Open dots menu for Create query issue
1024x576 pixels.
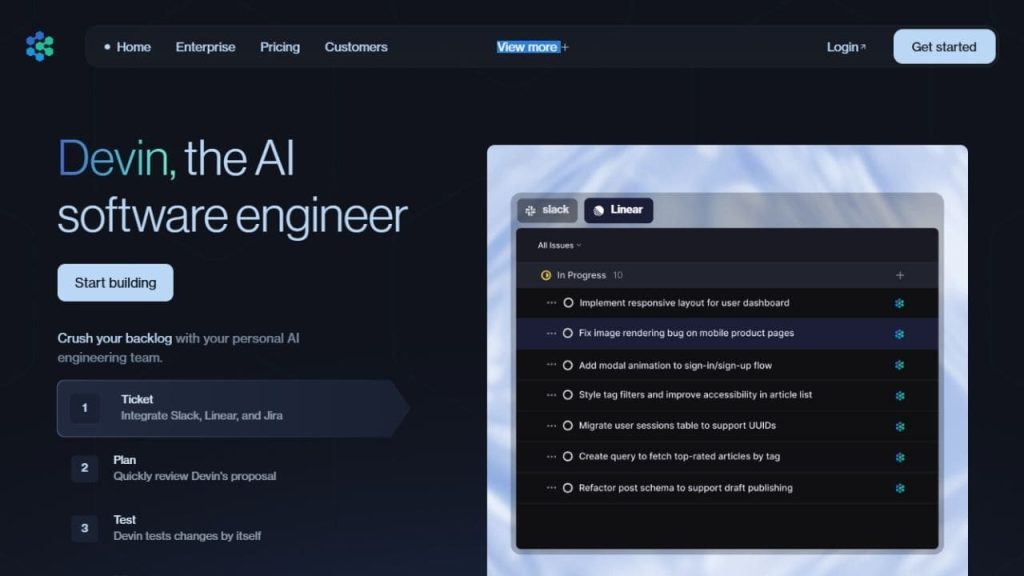pos(551,456)
